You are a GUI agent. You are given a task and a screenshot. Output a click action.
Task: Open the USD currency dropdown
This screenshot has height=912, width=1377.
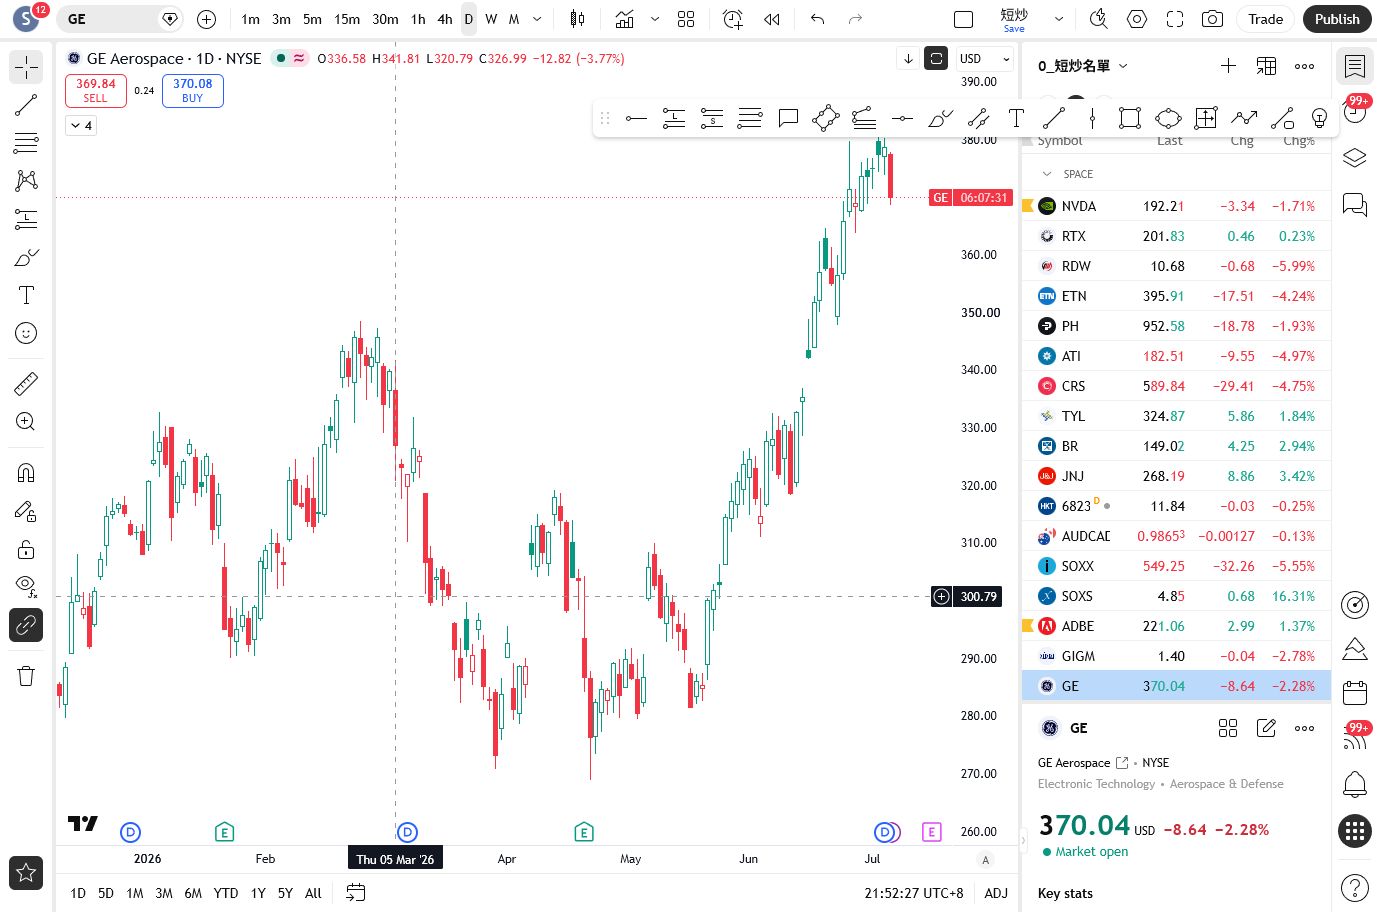pyautogui.click(x=985, y=59)
